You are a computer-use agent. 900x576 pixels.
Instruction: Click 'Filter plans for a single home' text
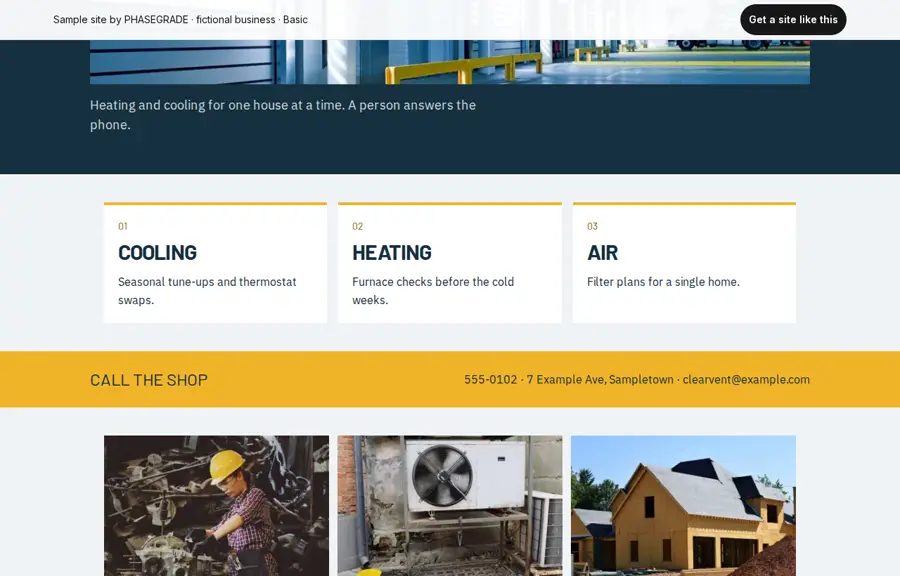point(663,282)
